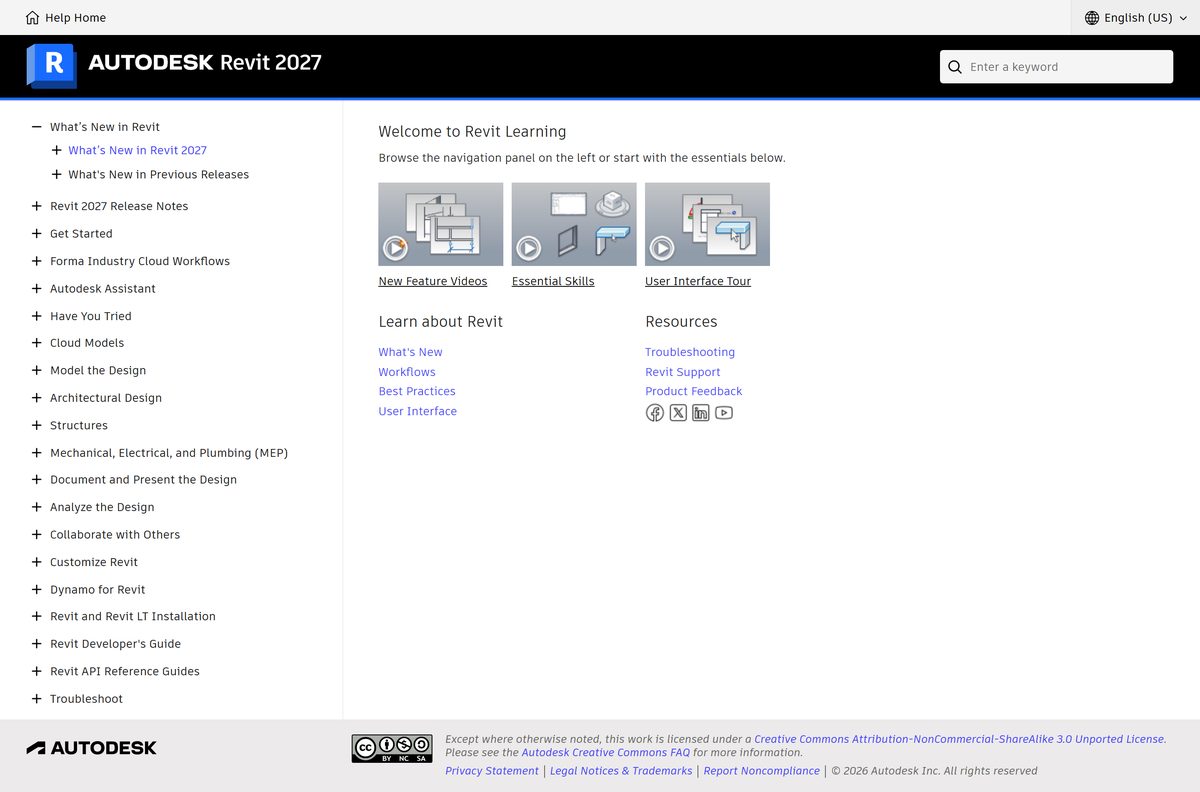
Task: Expand Forma Industry Cloud Workflows node
Action: point(37,261)
